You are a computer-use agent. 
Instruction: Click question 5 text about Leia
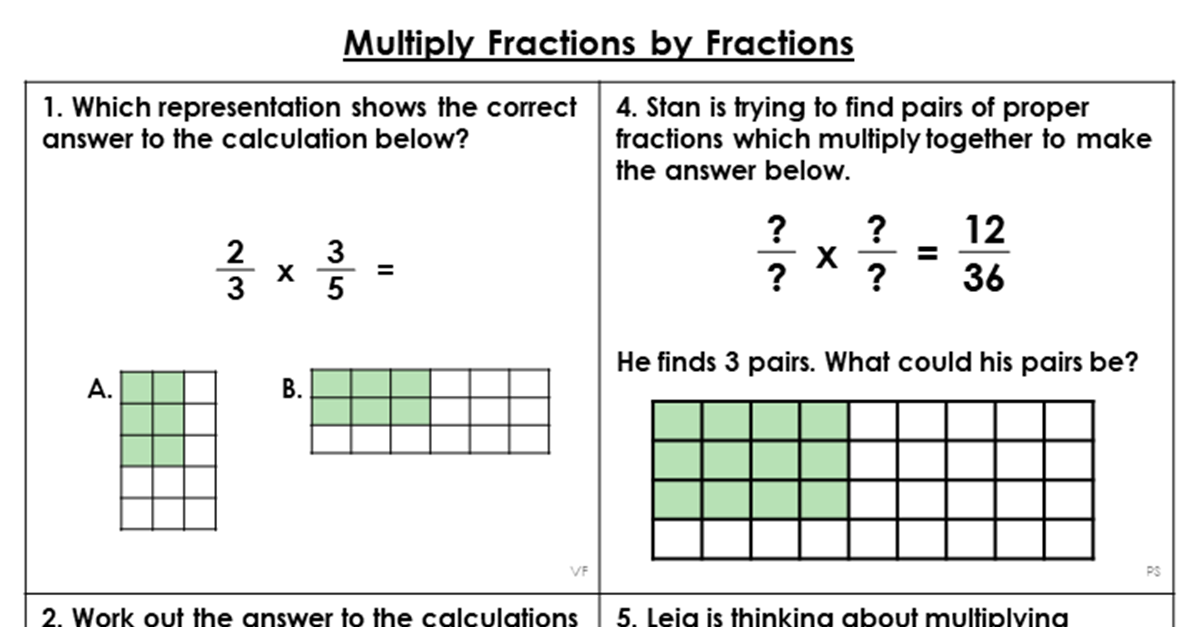click(x=842, y=616)
